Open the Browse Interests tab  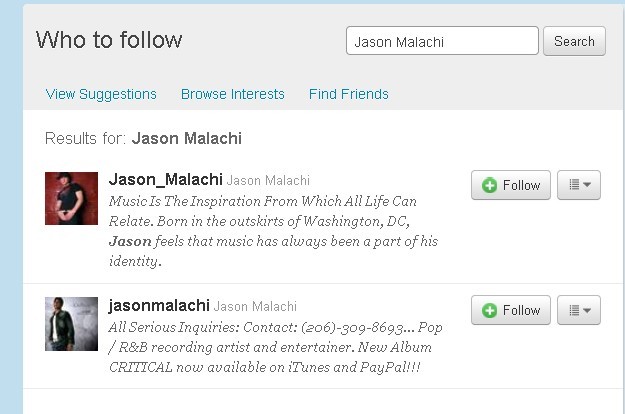click(233, 94)
